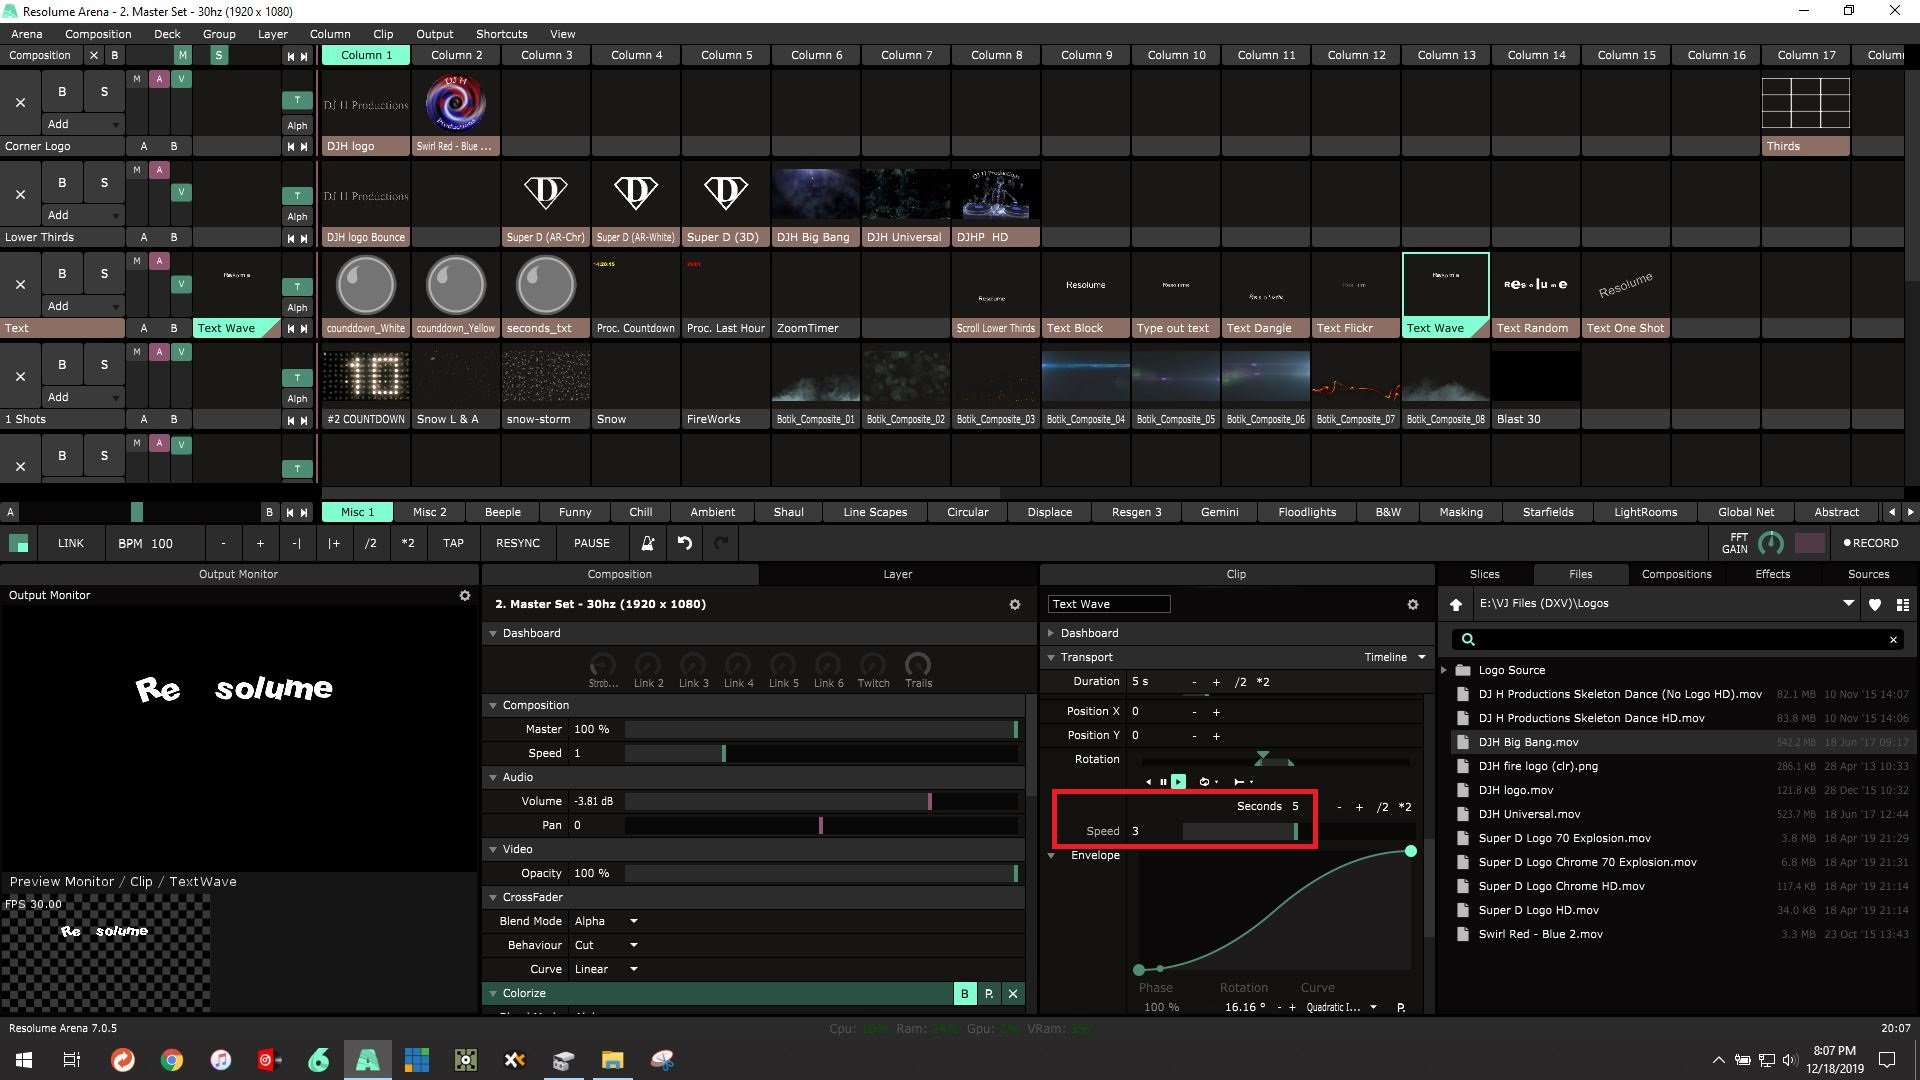
Task: Open Output Monitor settings gear
Action: [x=465, y=595]
